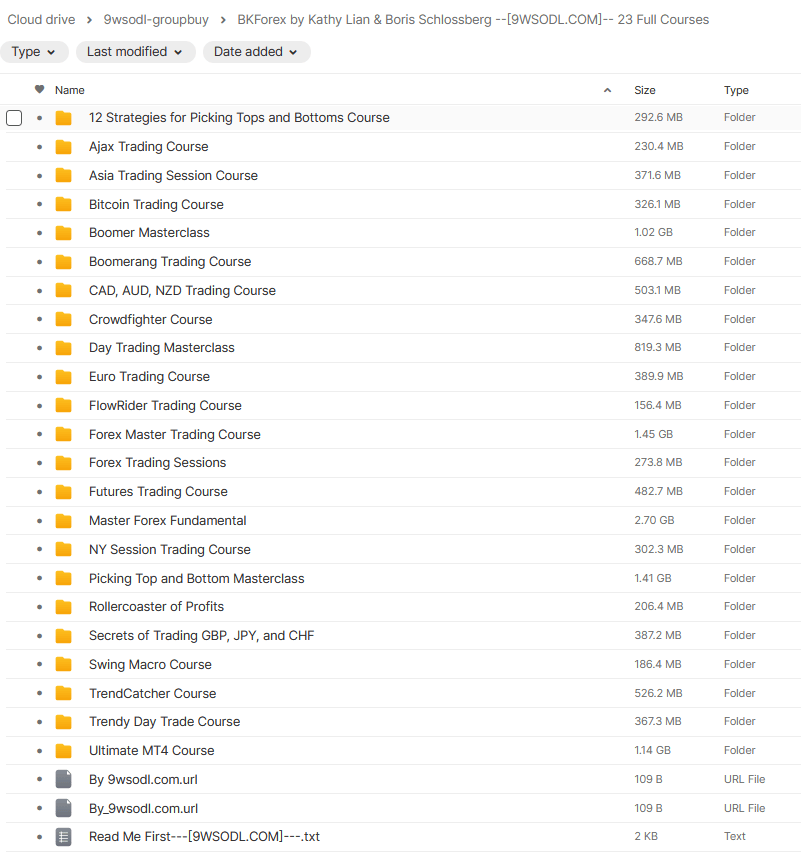Expand the Last modified filter dropdown
The image size is (801, 853).
(x=135, y=52)
